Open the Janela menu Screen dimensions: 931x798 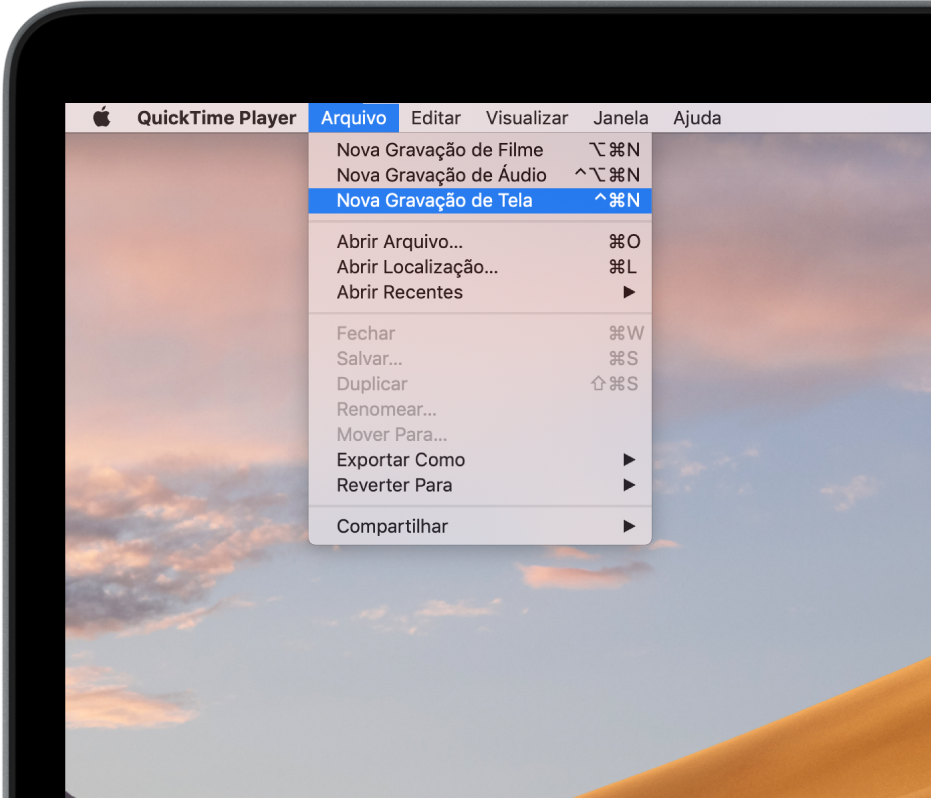tap(620, 118)
